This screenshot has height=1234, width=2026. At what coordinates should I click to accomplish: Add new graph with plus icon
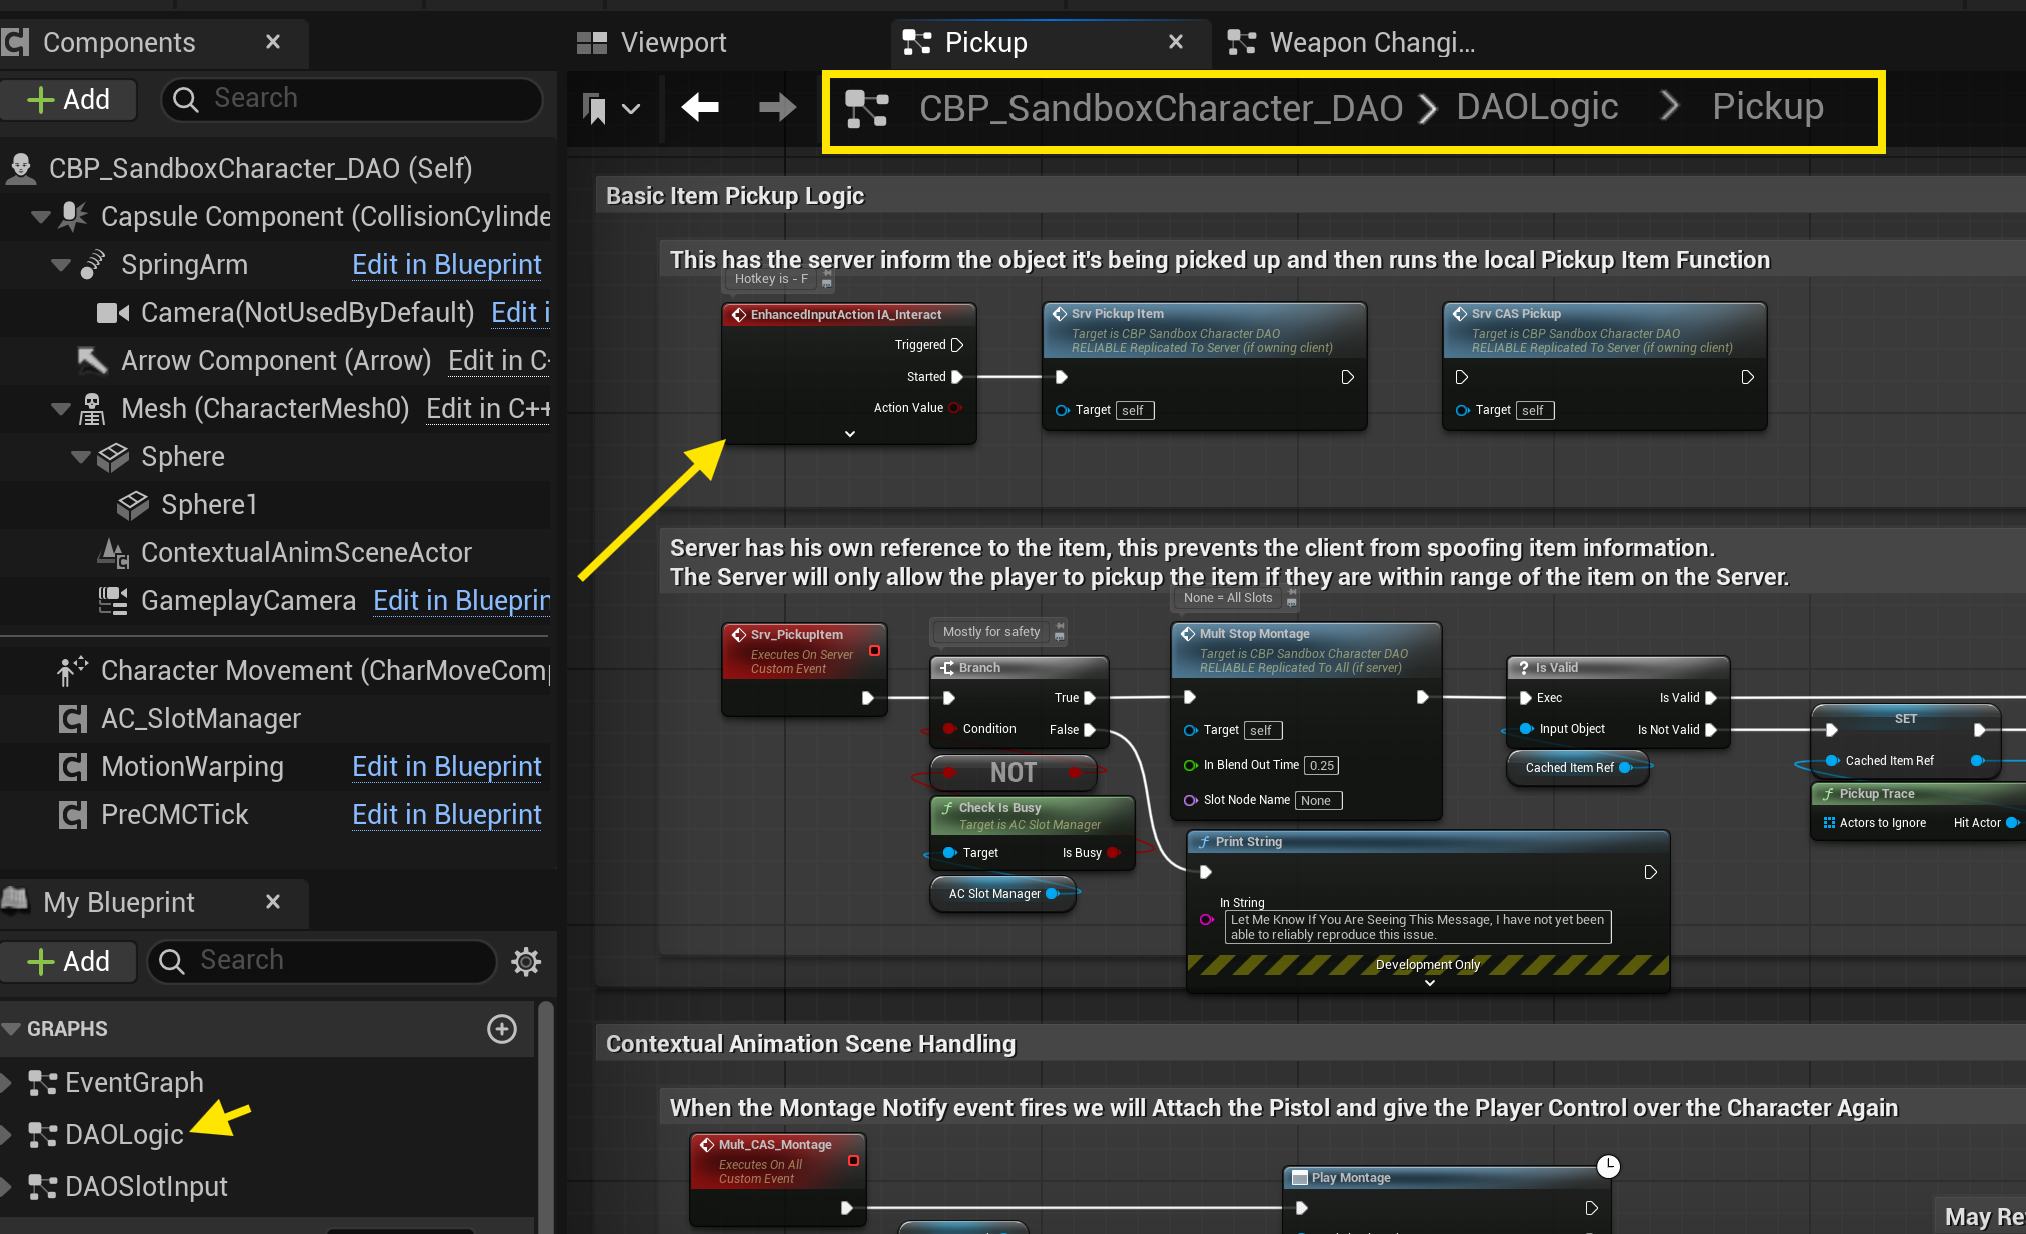(502, 1028)
